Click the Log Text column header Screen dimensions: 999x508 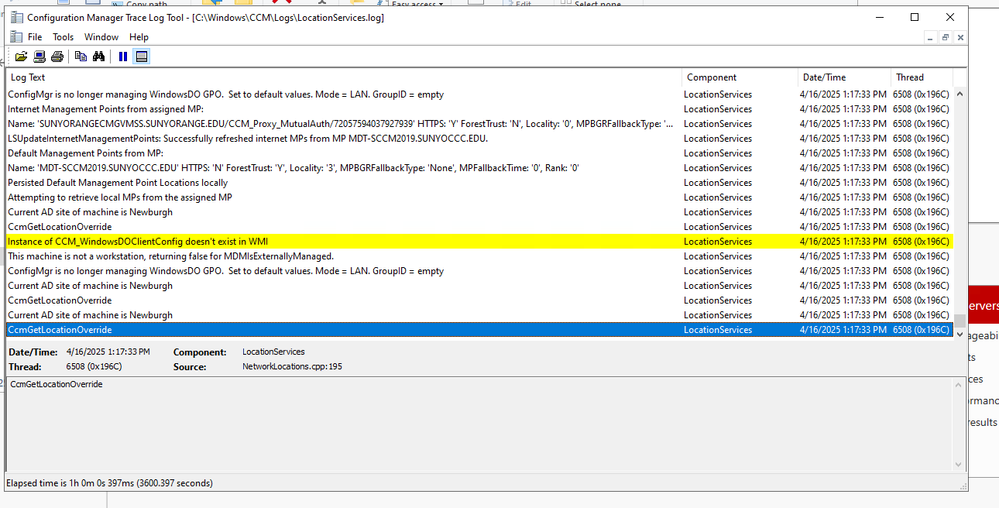pyautogui.click(x=344, y=77)
